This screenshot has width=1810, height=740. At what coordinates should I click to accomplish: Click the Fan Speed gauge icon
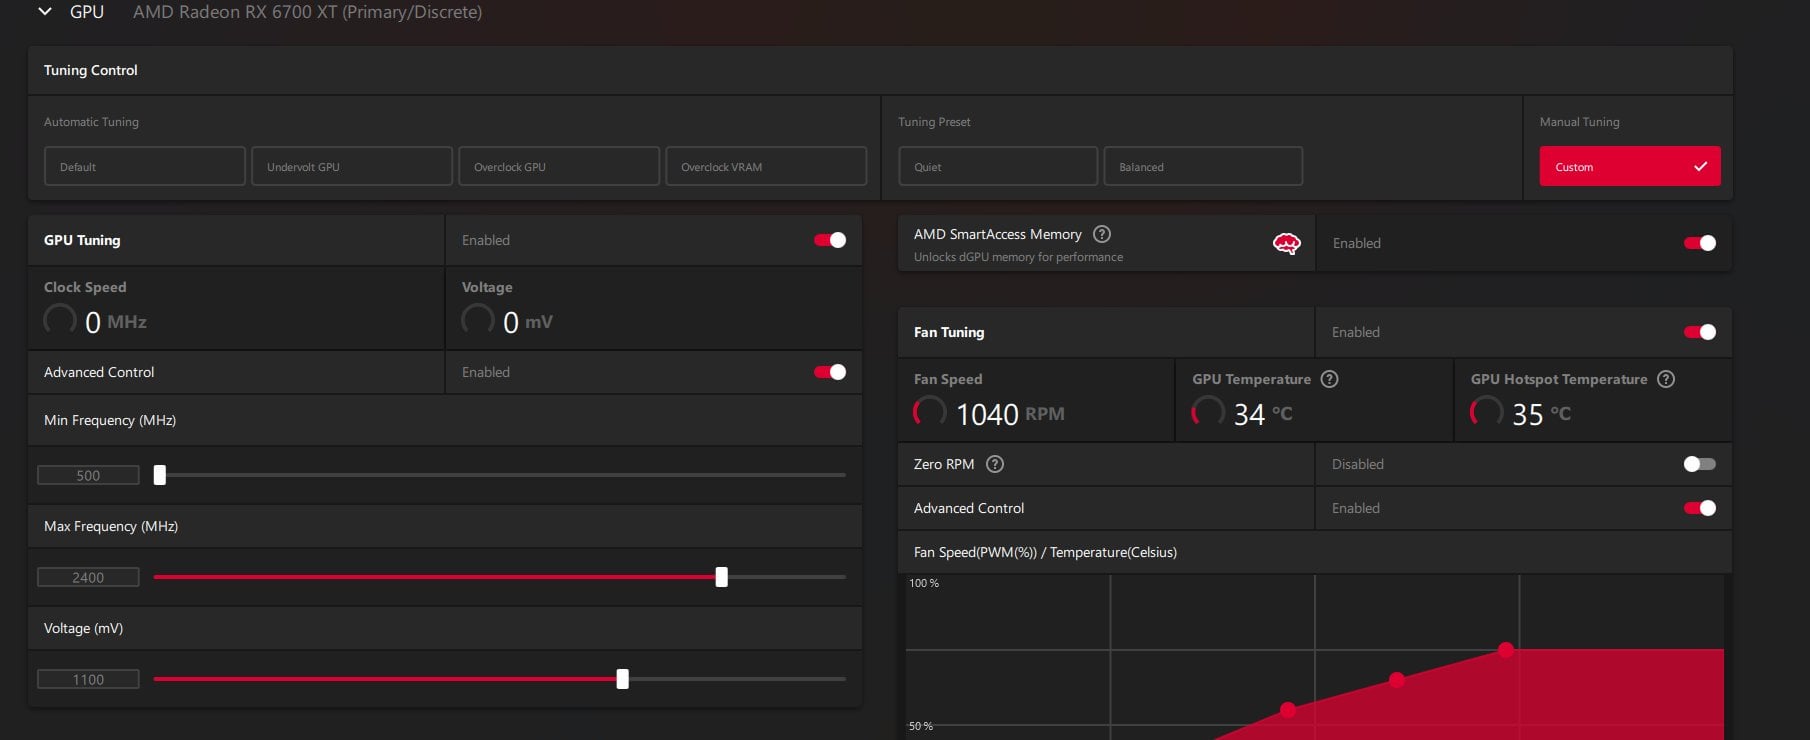930,412
